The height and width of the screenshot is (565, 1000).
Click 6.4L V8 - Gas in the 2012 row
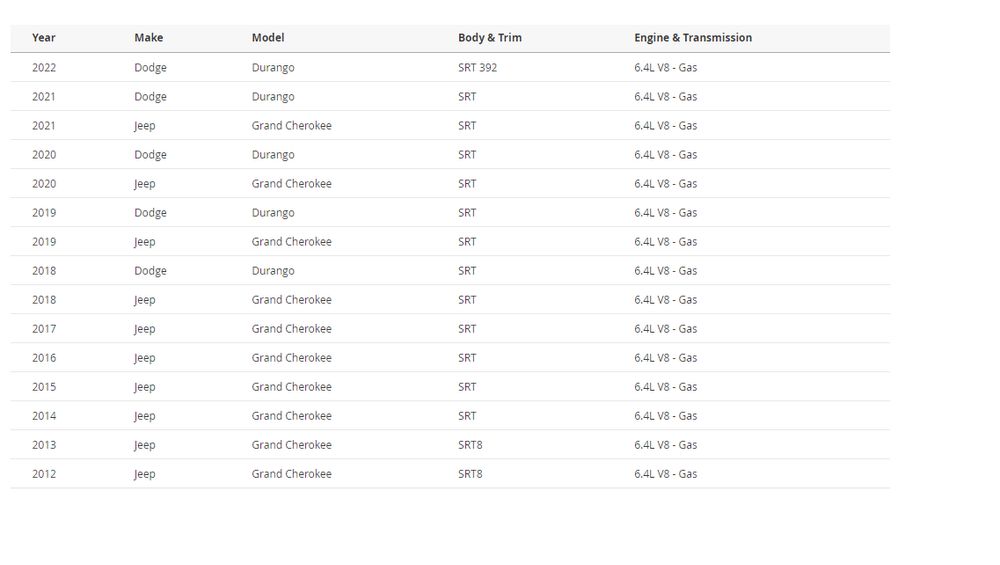pos(665,474)
